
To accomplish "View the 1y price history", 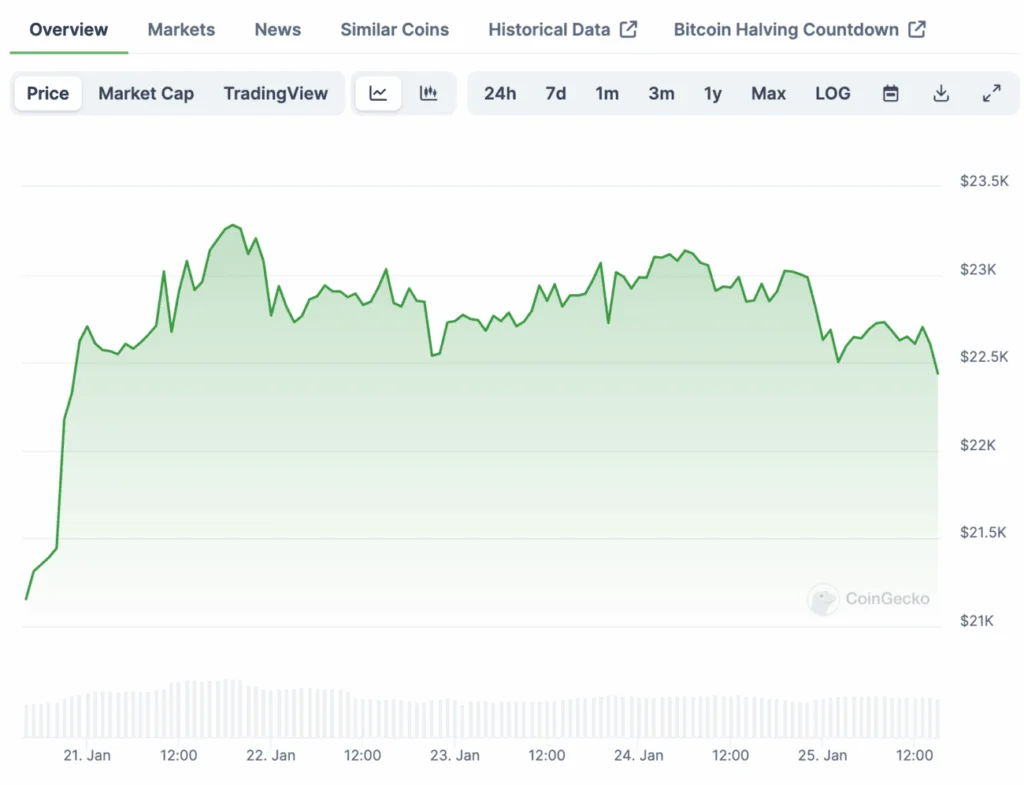I will [713, 93].
